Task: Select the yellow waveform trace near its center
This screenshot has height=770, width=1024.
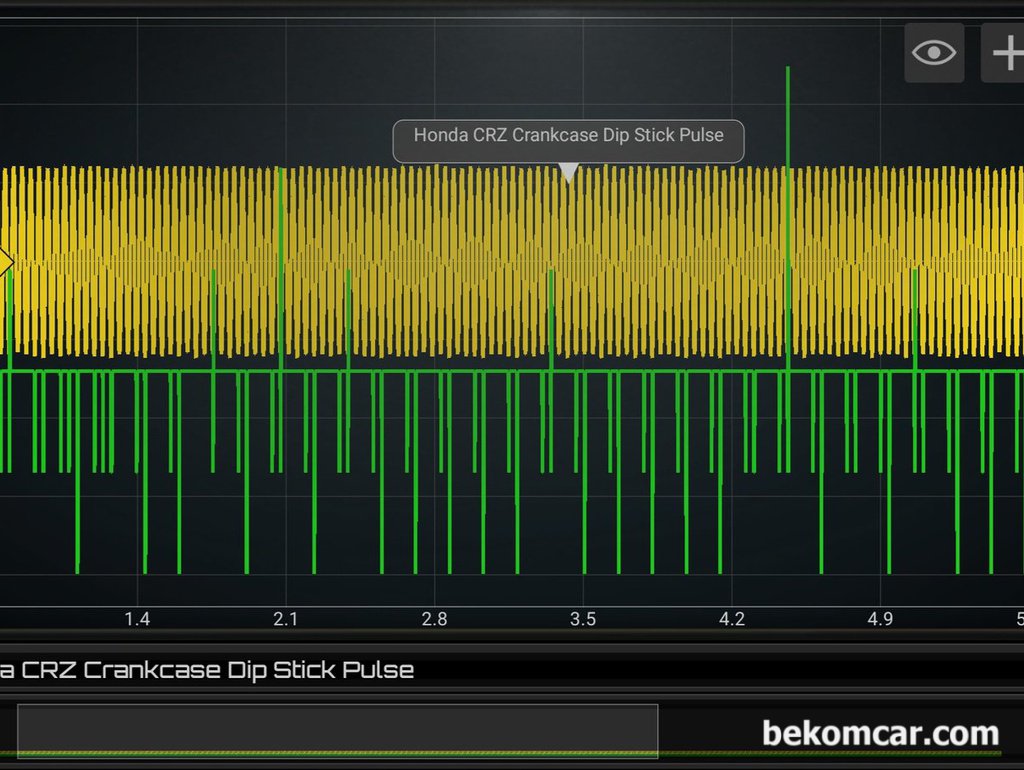Action: (x=512, y=262)
